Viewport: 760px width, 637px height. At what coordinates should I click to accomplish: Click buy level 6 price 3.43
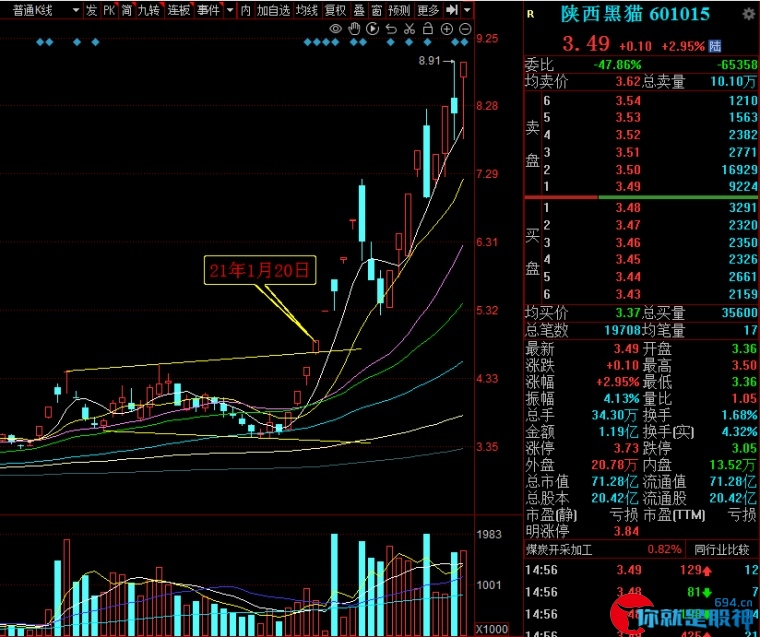tap(628, 294)
